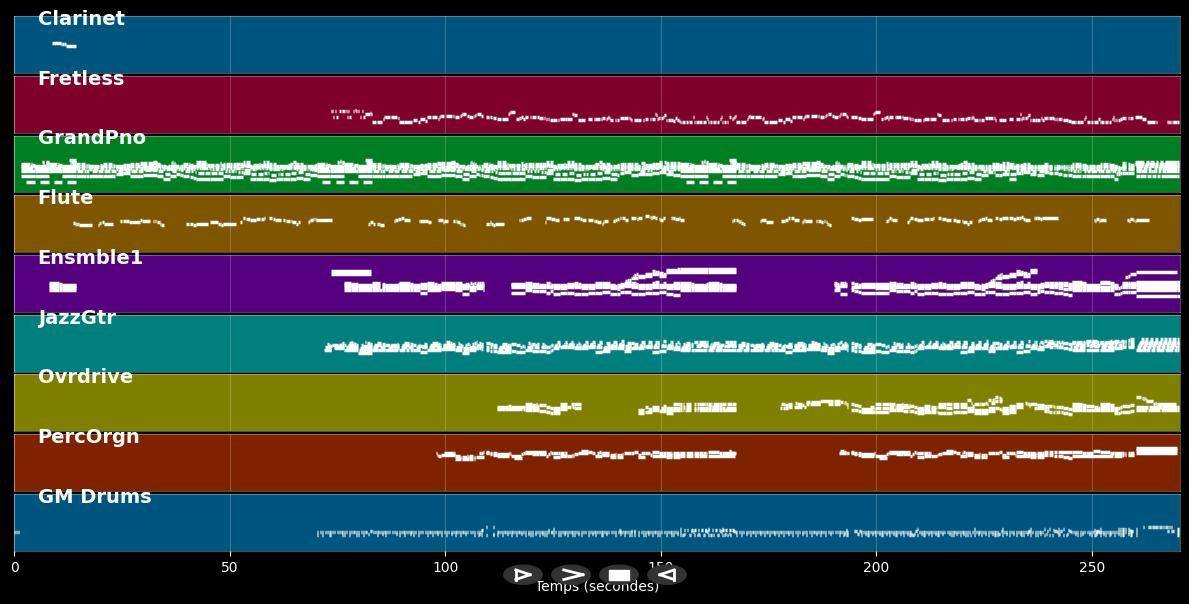
Task: Click the 200 tick on the time axis
Action: 876,568
